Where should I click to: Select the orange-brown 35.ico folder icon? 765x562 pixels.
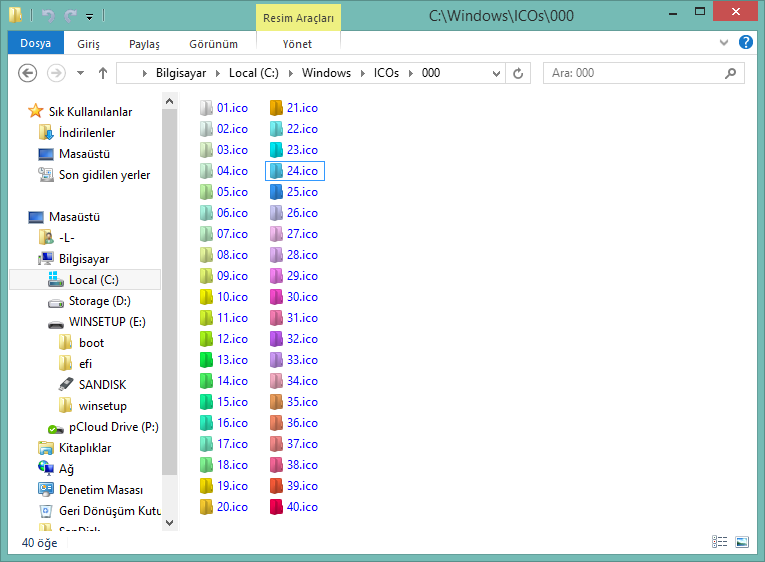pos(276,401)
